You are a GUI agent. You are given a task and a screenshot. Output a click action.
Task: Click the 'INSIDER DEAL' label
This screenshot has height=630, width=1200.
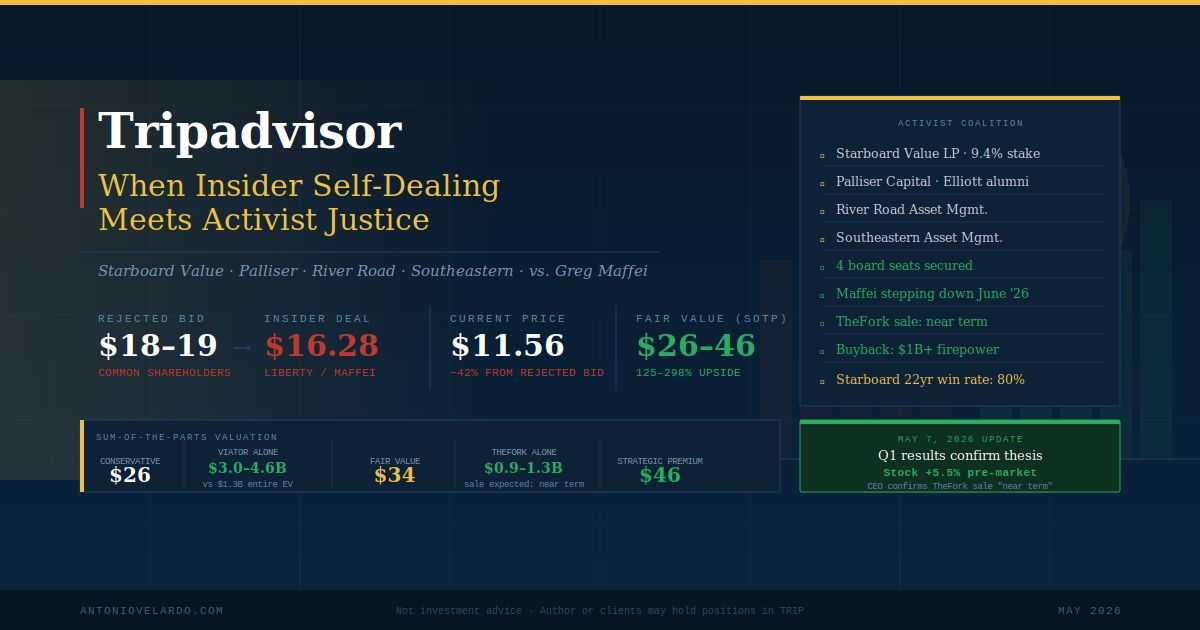(x=317, y=319)
